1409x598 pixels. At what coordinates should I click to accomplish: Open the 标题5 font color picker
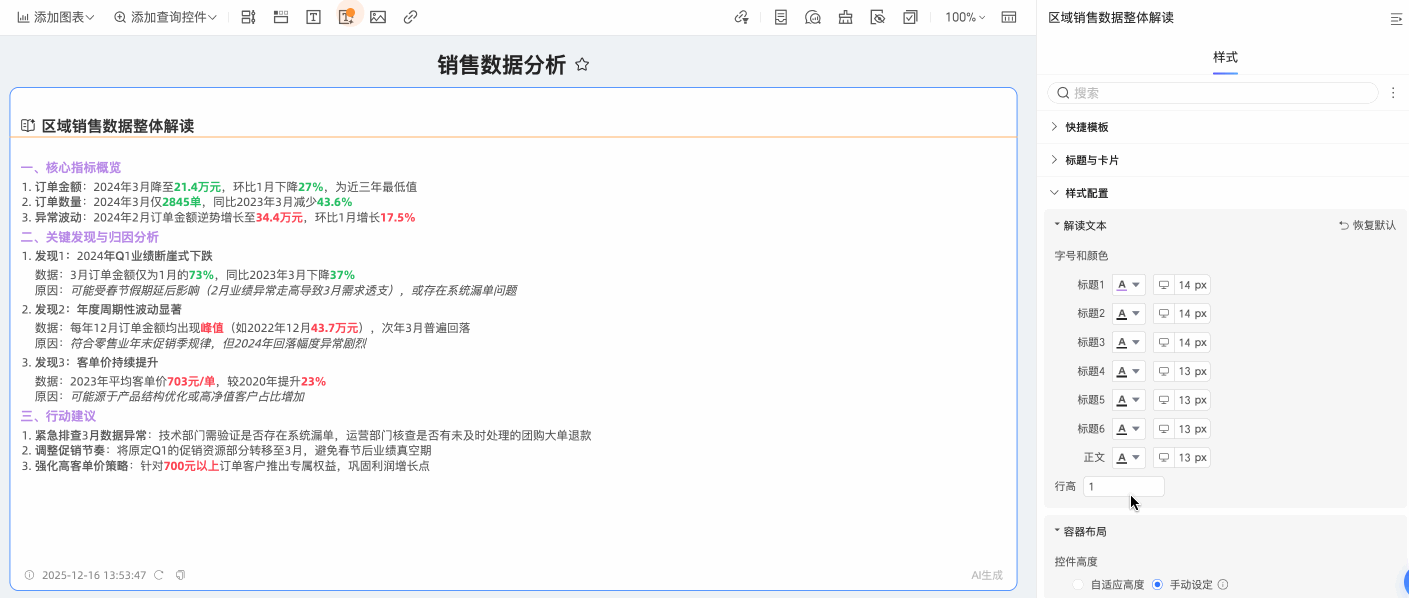[x=1129, y=400]
